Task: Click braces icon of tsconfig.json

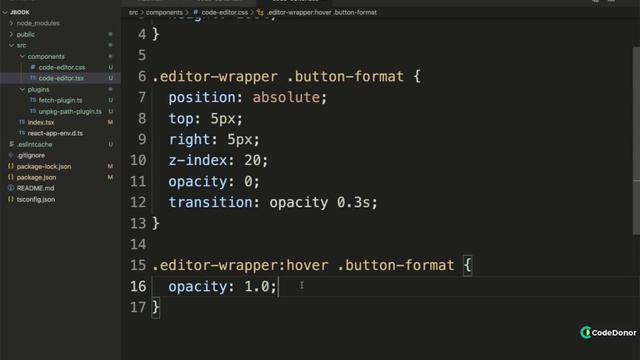Action: (x=11, y=199)
